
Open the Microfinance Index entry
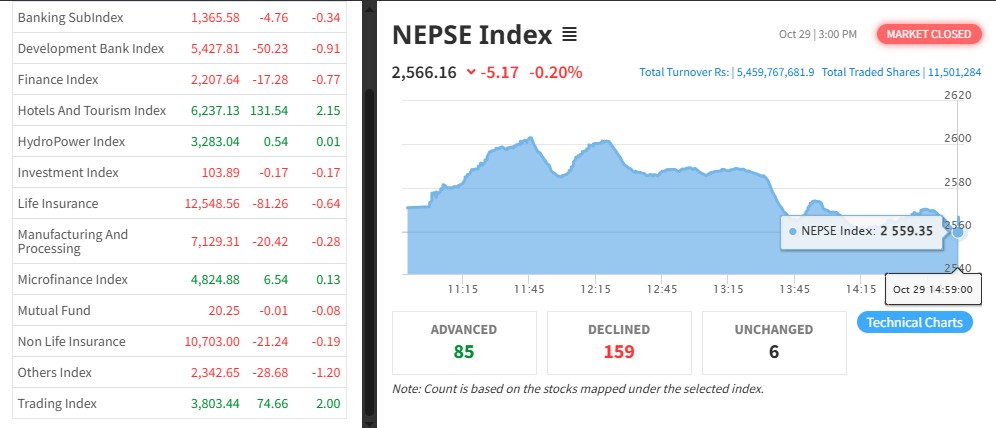tap(73, 279)
